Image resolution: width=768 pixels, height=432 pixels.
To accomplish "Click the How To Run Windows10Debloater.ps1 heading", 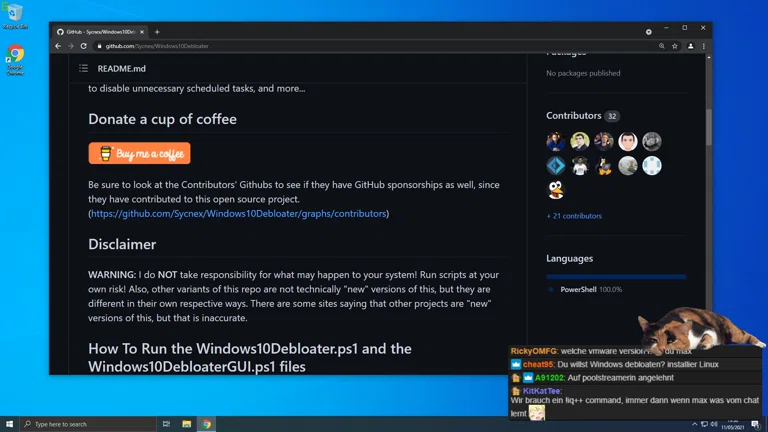I will pyautogui.click(x=250, y=358).
